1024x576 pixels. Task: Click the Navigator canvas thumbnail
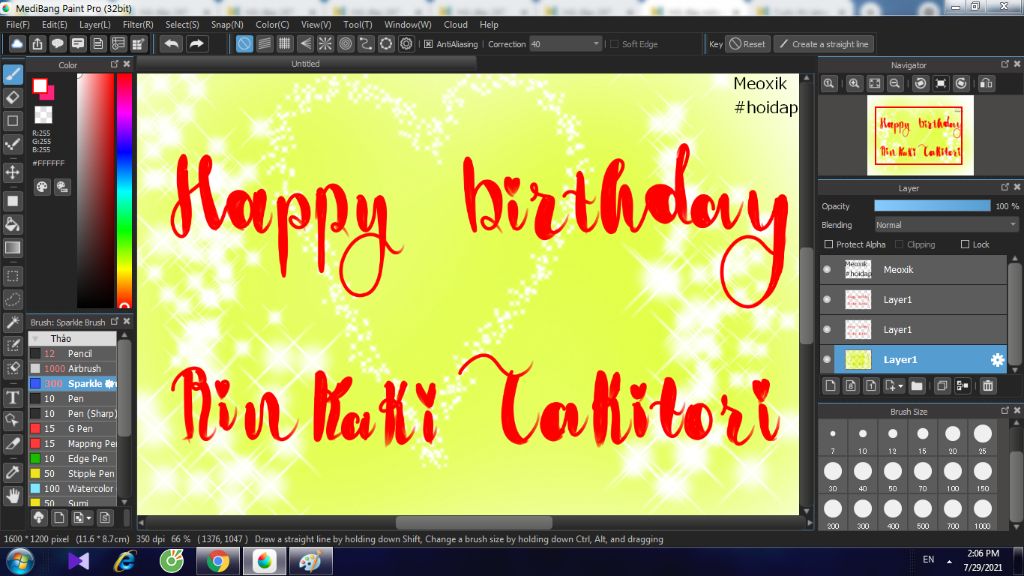pos(920,135)
